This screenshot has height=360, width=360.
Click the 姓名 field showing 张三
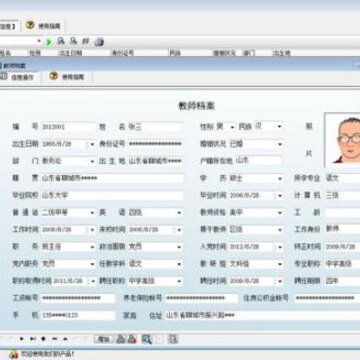(x=155, y=127)
